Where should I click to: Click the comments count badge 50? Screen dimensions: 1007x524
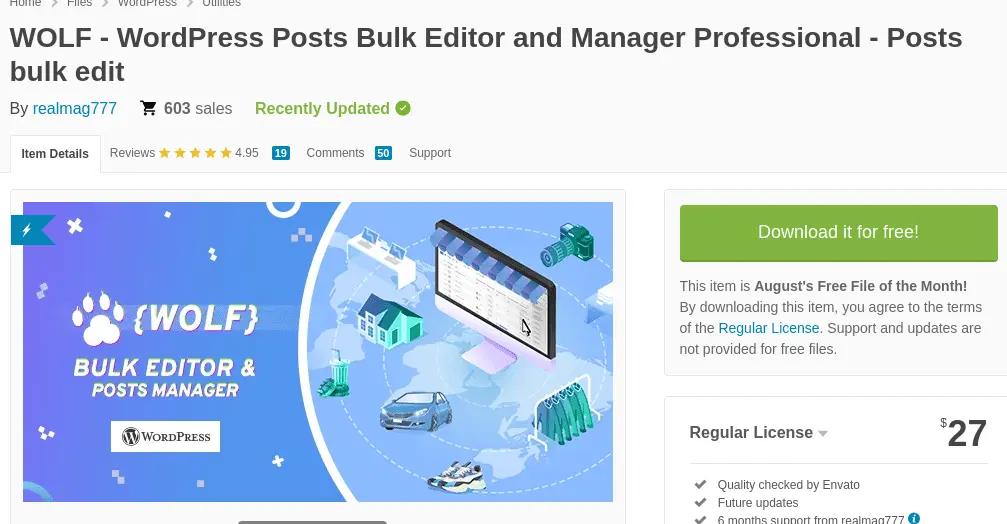[x=383, y=153]
